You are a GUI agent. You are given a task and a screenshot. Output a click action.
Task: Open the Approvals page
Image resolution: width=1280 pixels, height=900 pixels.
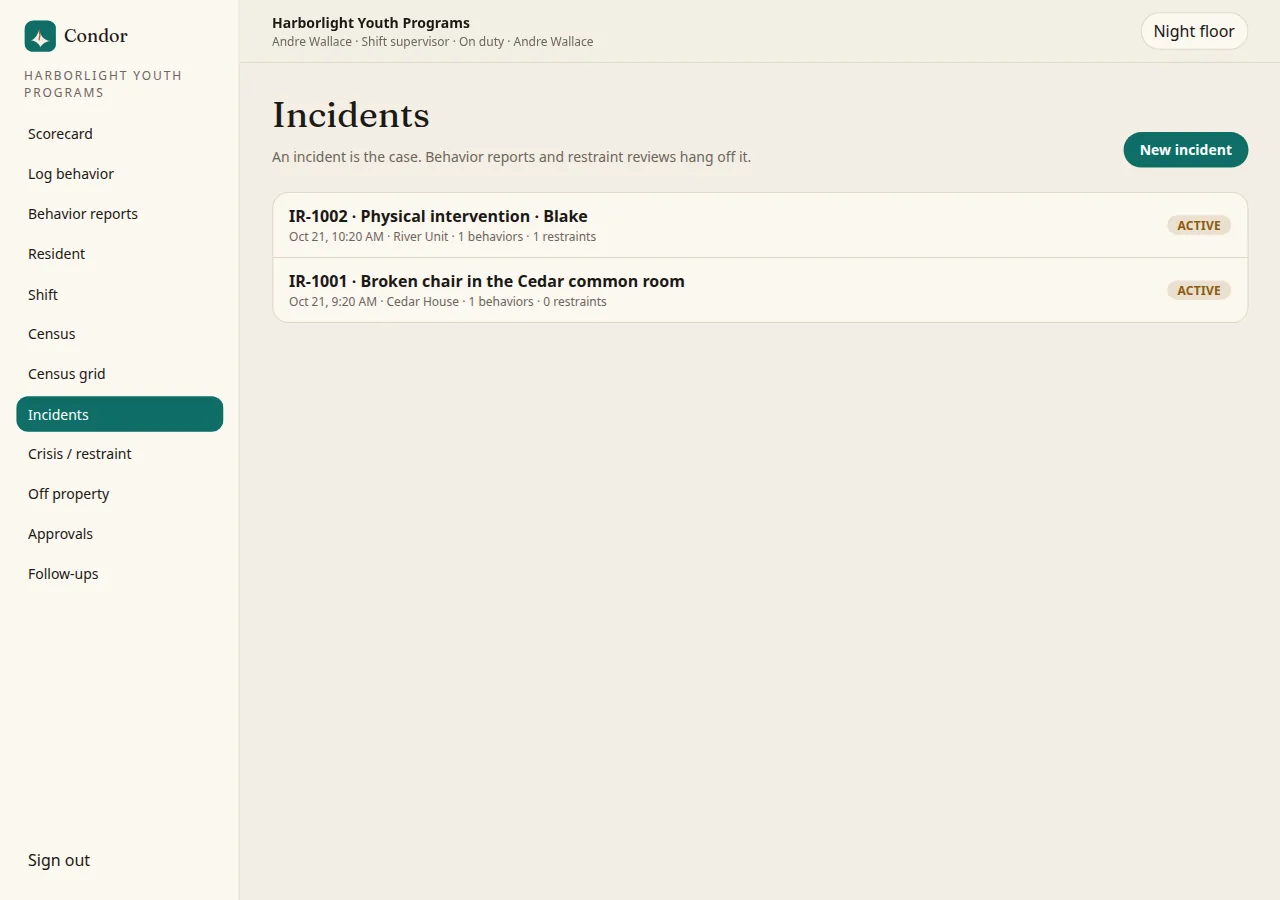coord(119,534)
